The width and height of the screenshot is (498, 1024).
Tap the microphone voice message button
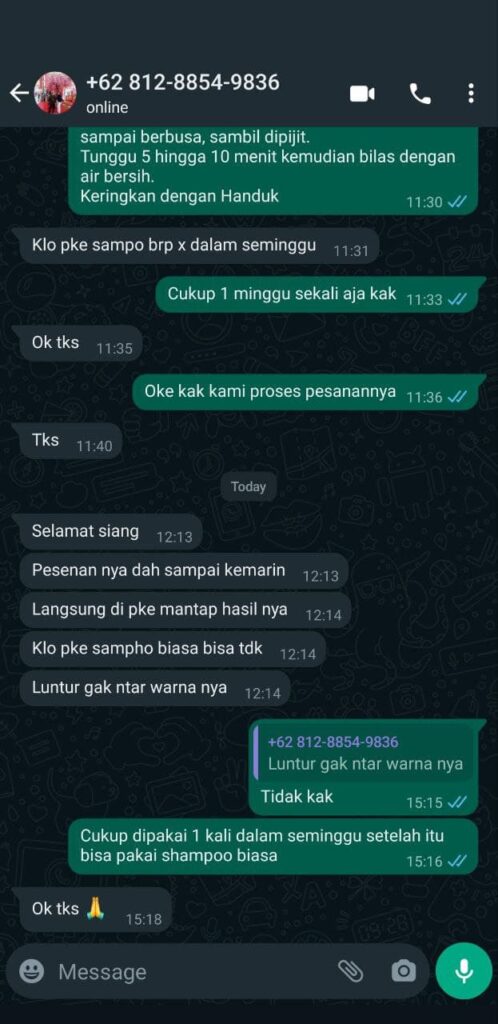coord(464,971)
